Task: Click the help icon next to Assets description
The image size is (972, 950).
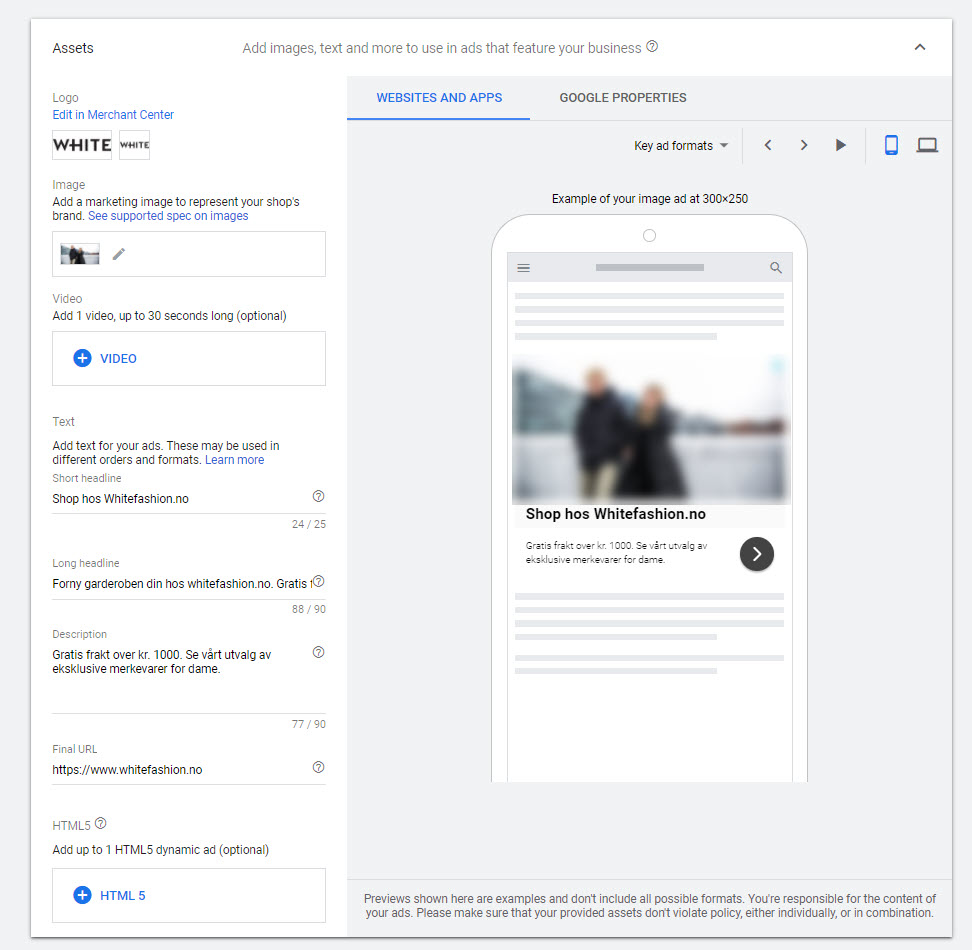Action: [x=652, y=47]
